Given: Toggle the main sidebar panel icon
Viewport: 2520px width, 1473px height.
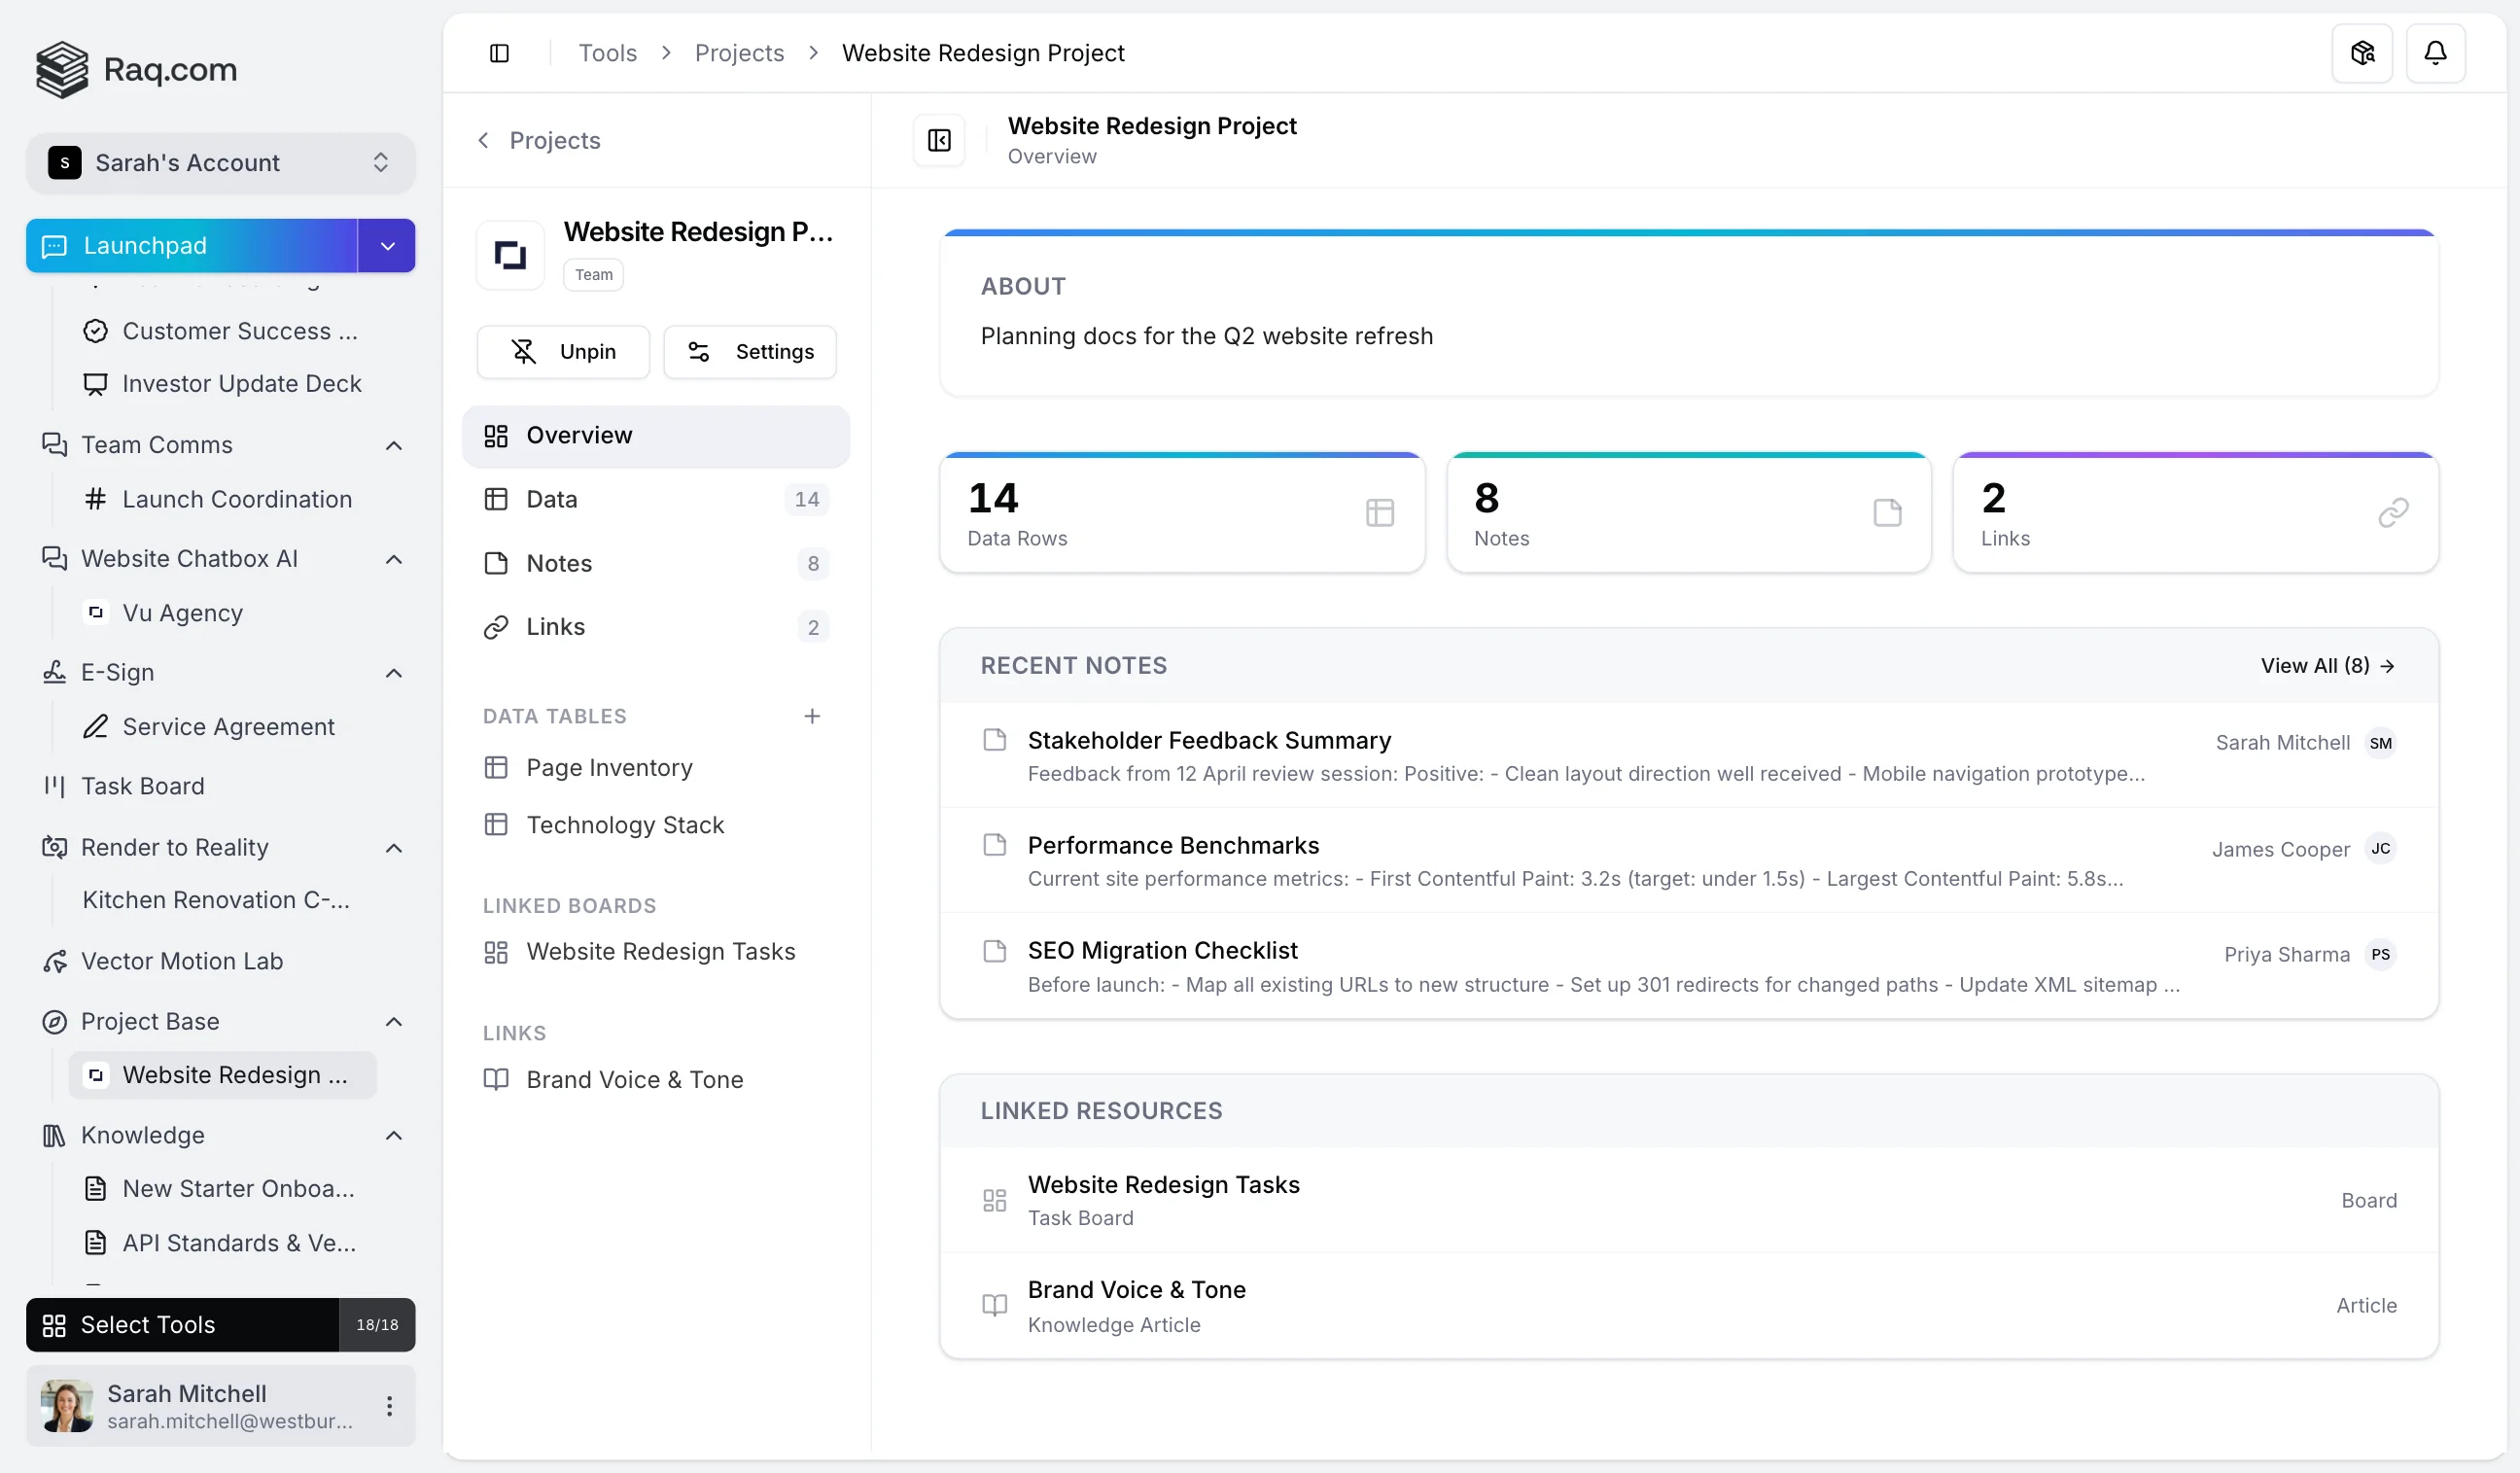Looking at the screenshot, I should pos(499,53).
